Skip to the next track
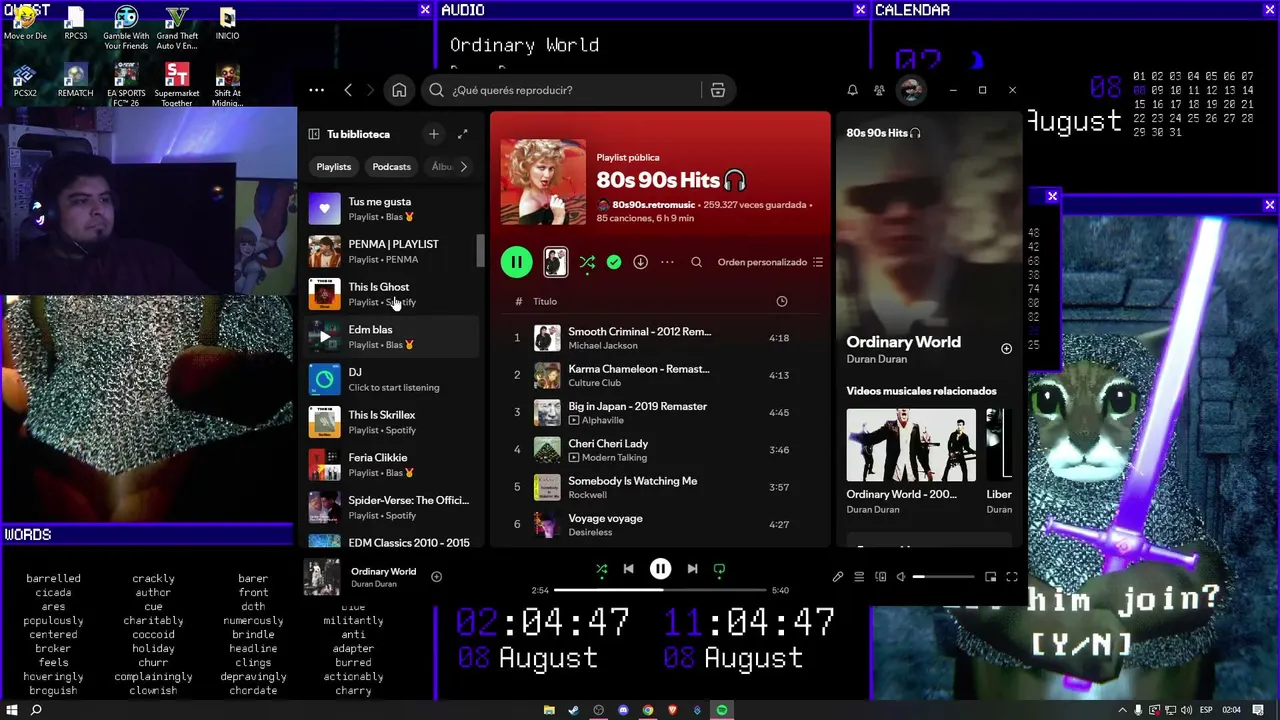Viewport: 1280px width, 720px height. pyautogui.click(x=692, y=569)
